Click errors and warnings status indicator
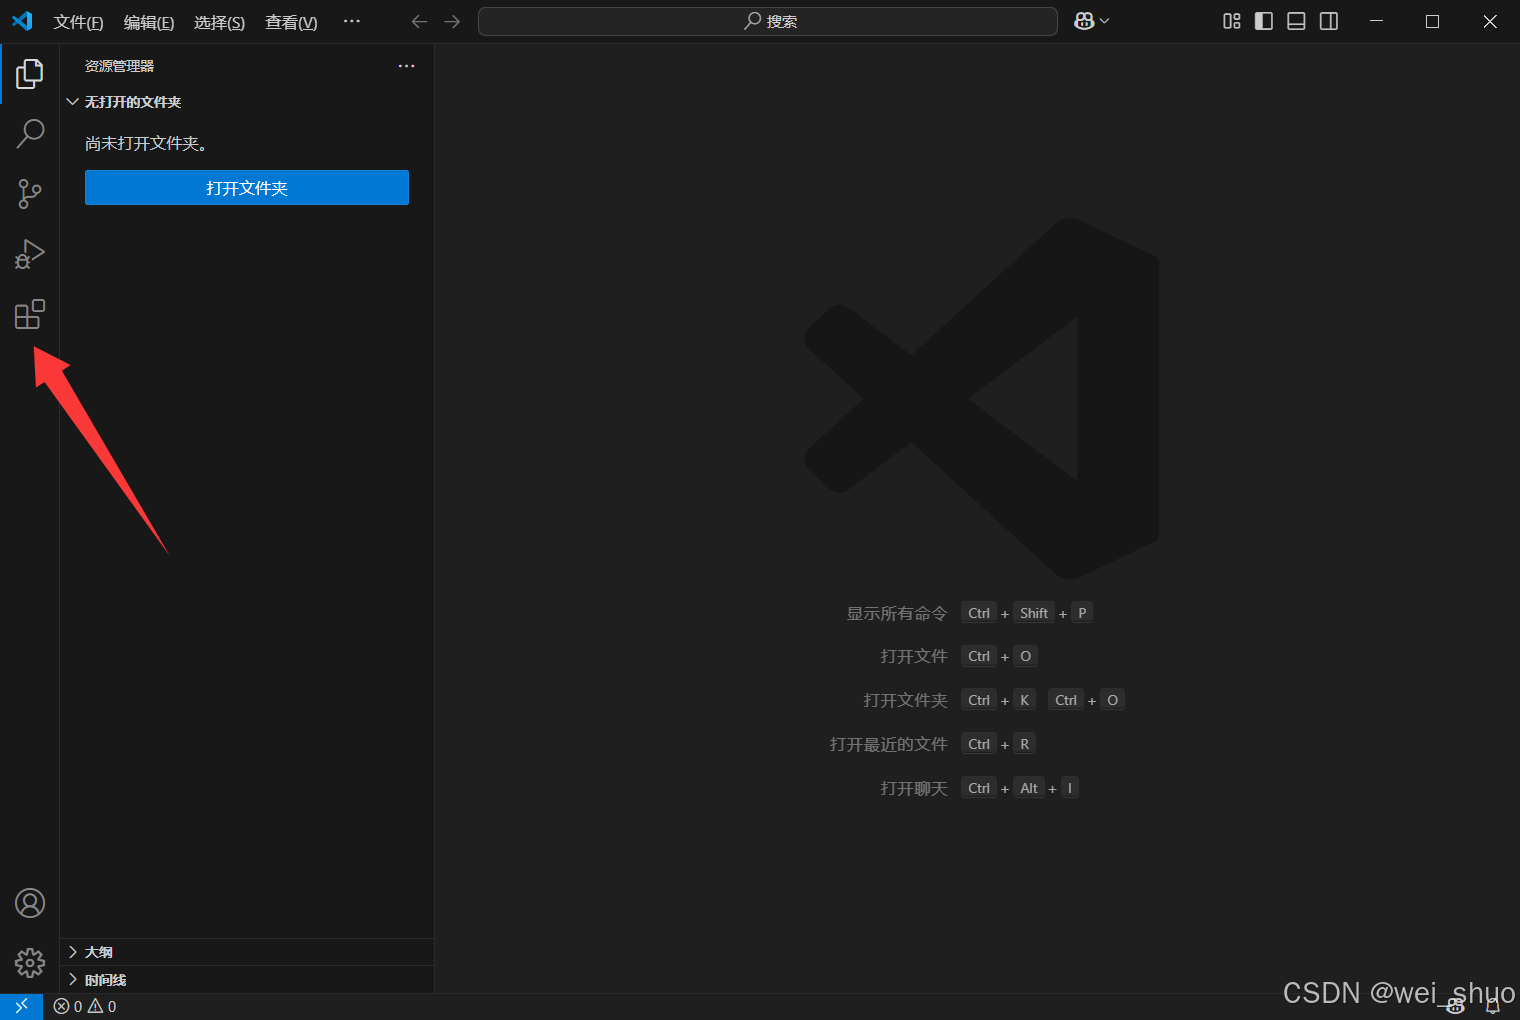 (86, 1006)
